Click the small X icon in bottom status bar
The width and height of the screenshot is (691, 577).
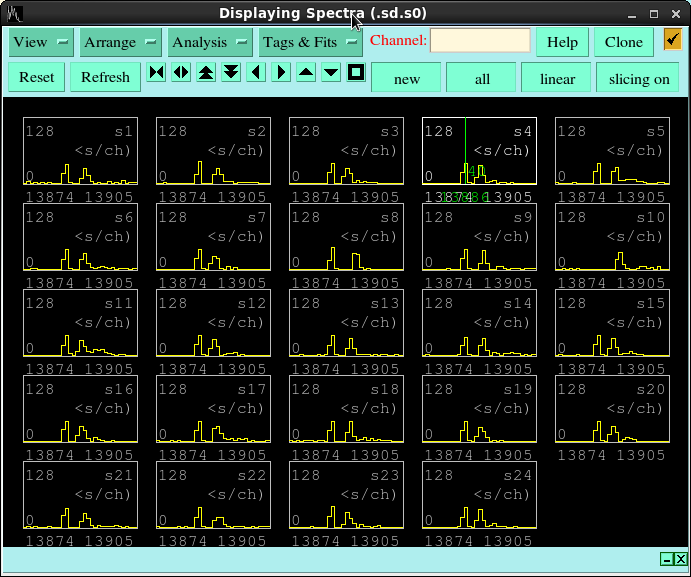pos(681,559)
